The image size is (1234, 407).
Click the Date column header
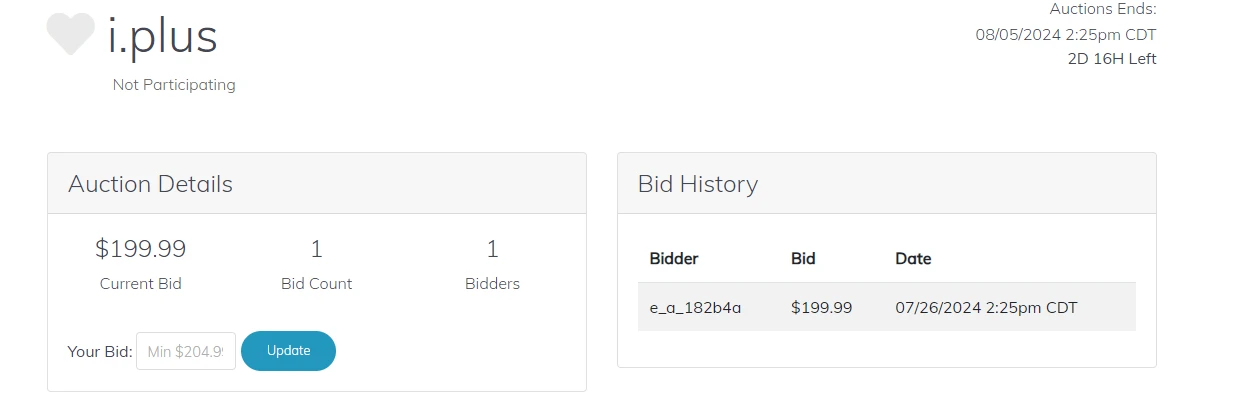coord(913,258)
